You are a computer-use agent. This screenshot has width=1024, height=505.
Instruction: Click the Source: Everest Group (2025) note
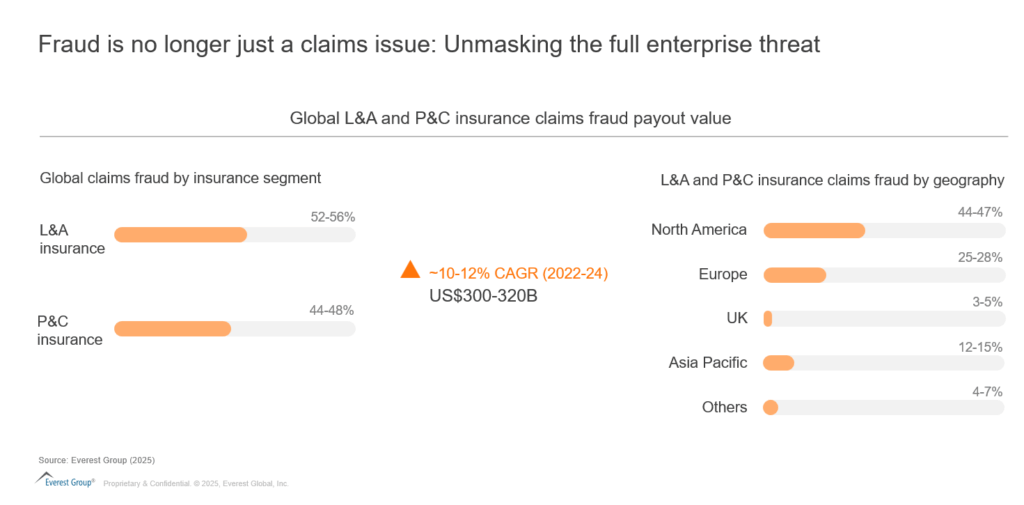coord(97,460)
